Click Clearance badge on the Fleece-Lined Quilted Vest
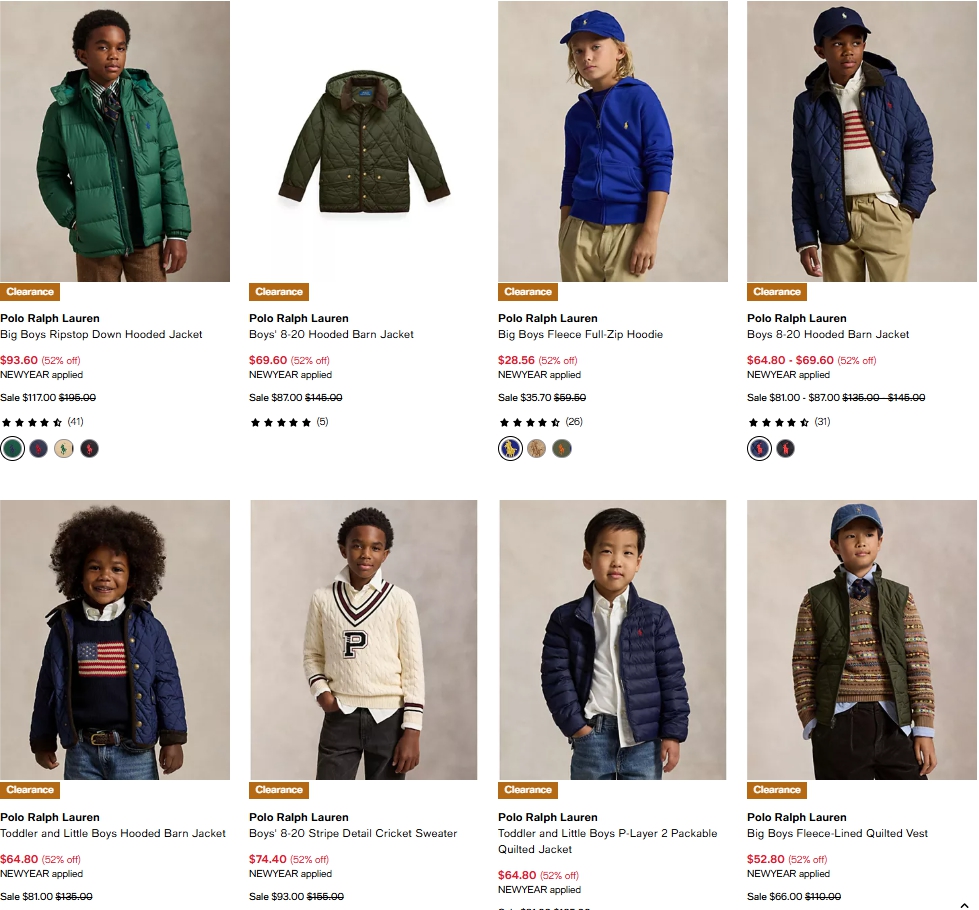Image resolution: width=979 pixels, height=910 pixels. (777, 790)
